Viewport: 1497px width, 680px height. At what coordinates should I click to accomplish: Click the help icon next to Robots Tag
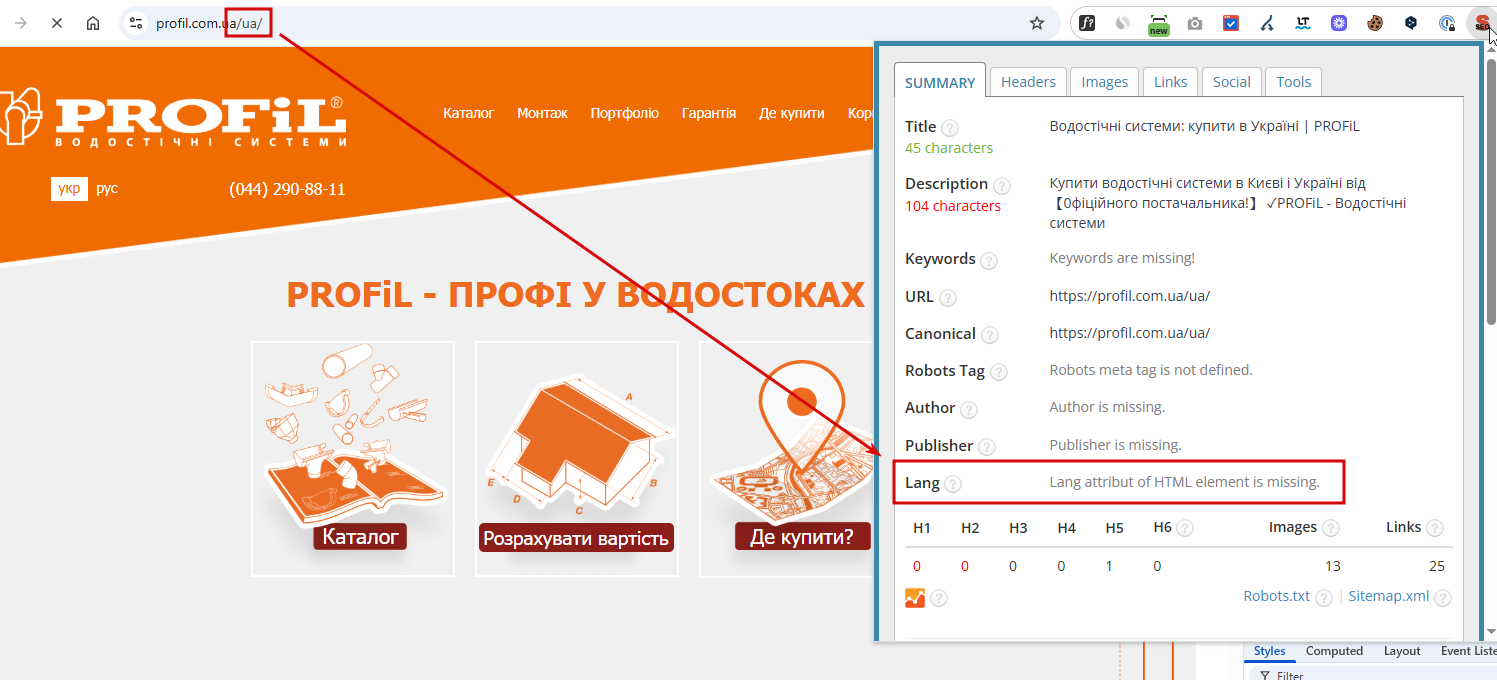point(998,372)
